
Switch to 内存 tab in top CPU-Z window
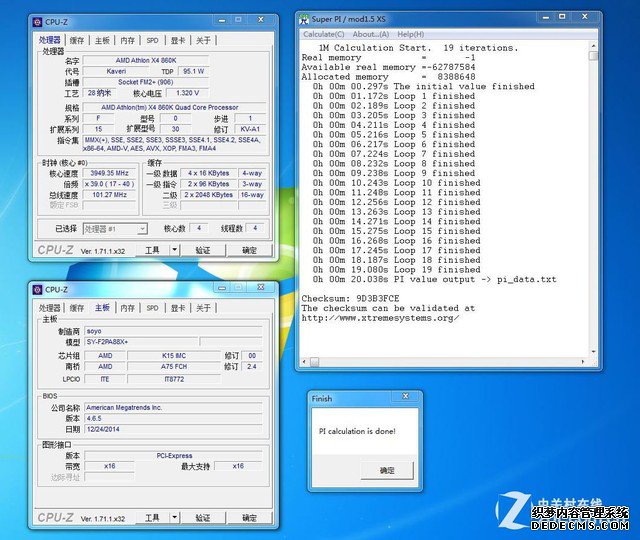pos(127,40)
